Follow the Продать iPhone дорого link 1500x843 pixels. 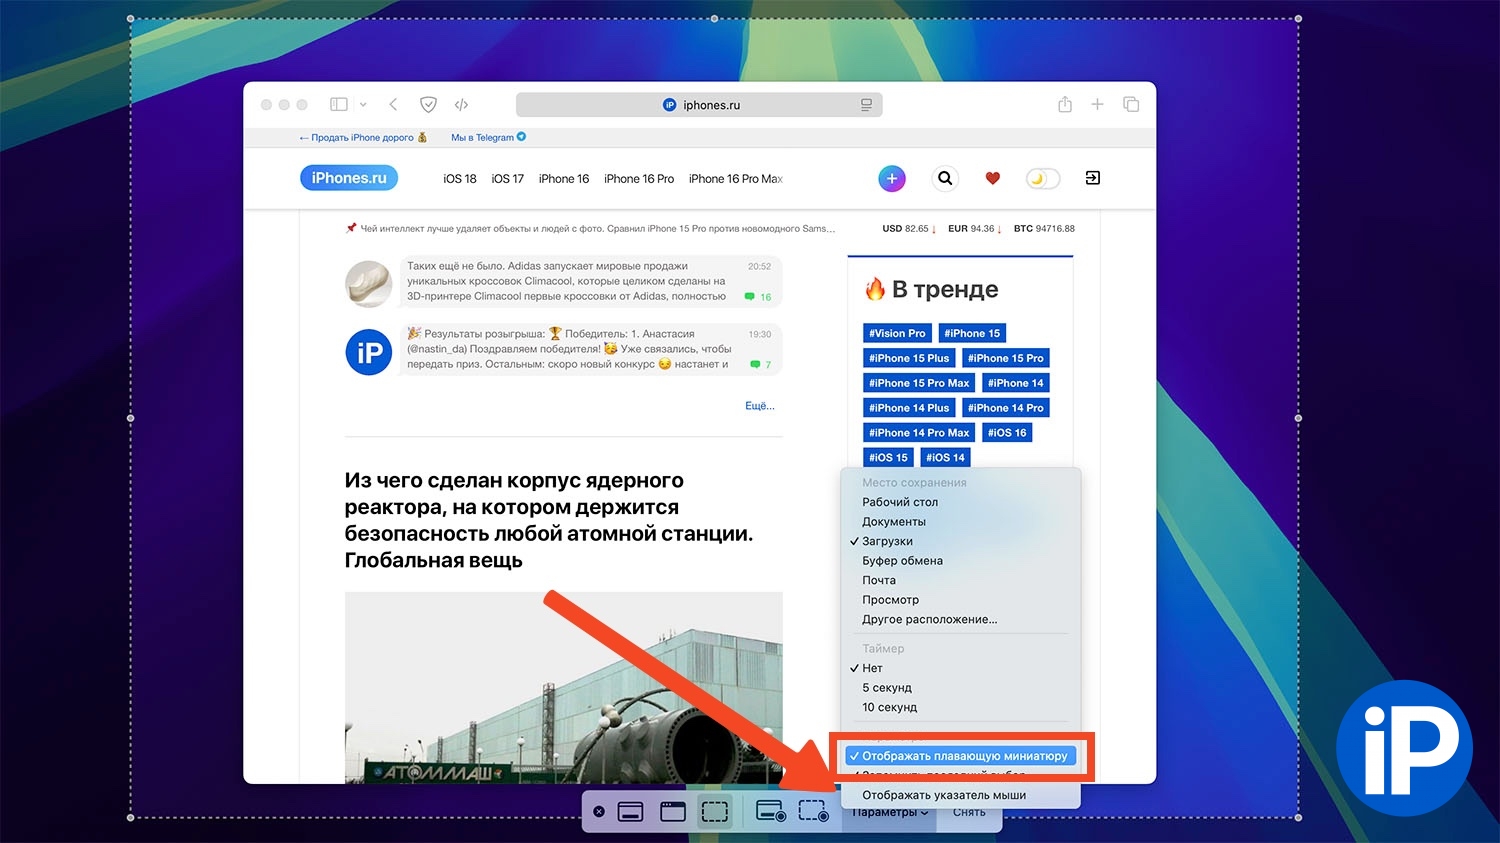pyautogui.click(x=363, y=138)
